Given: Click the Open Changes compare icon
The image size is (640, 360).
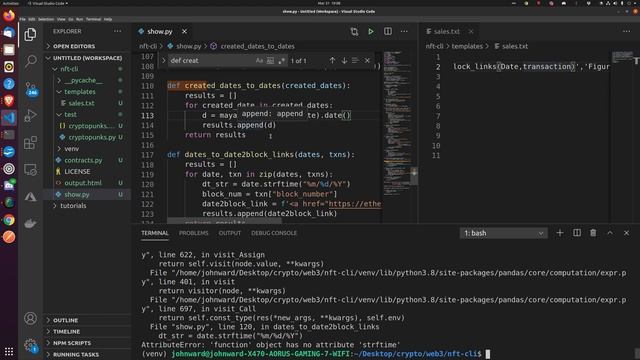Looking at the screenshot, I should point(354,31).
